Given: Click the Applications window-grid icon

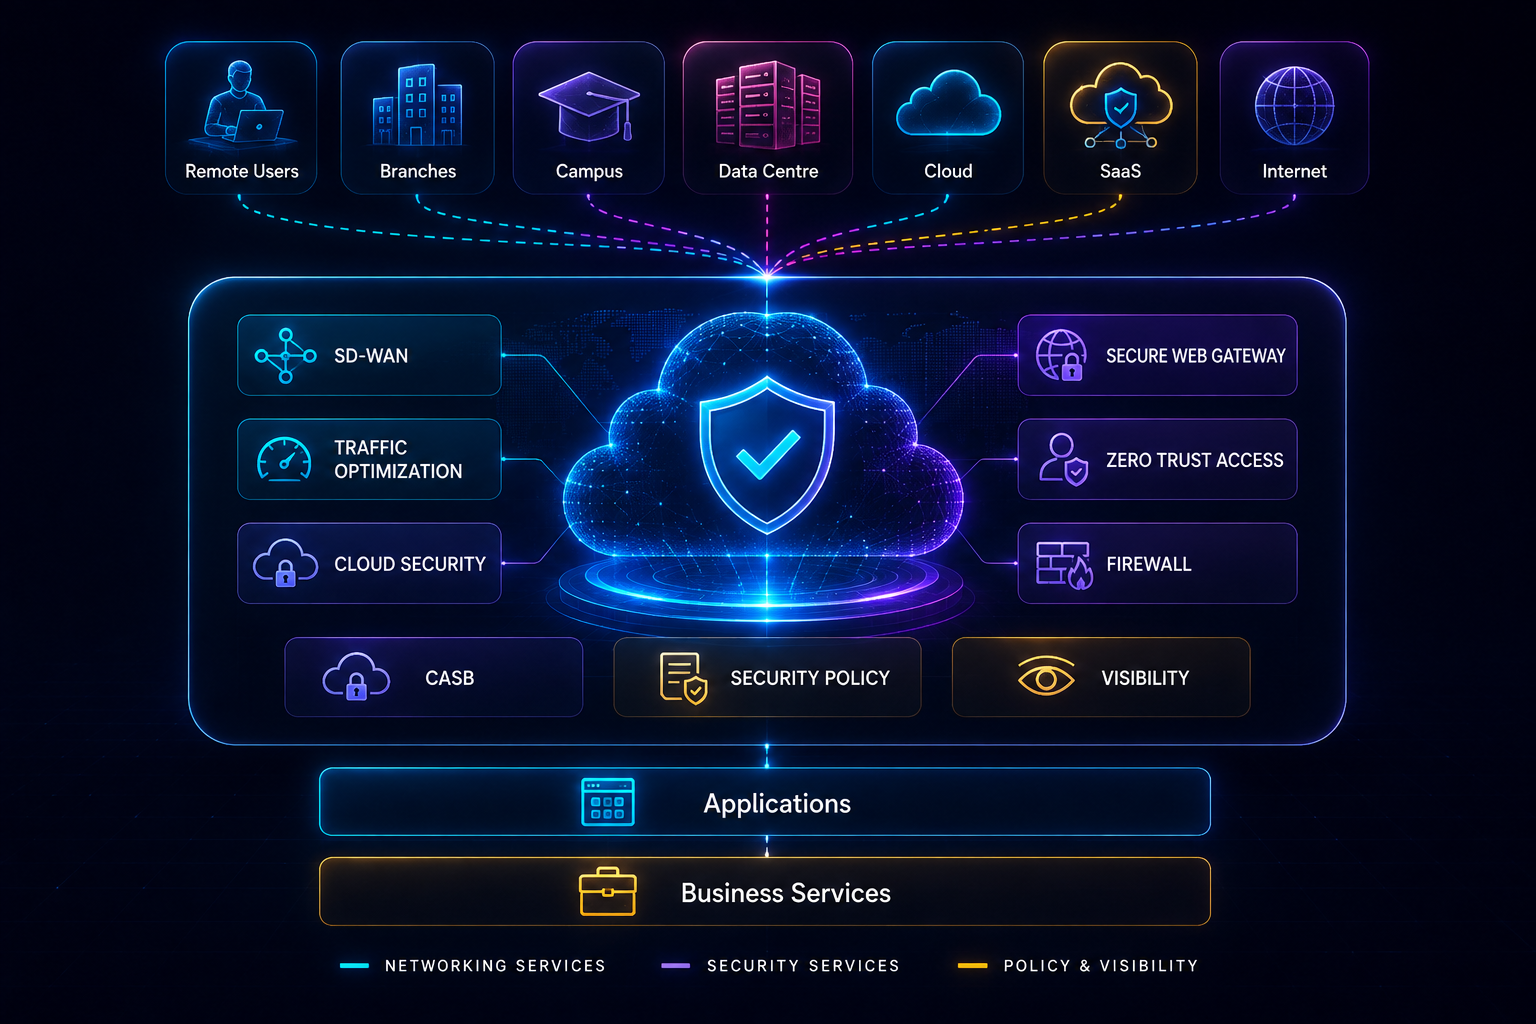Looking at the screenshot, I should coord(608,802).
